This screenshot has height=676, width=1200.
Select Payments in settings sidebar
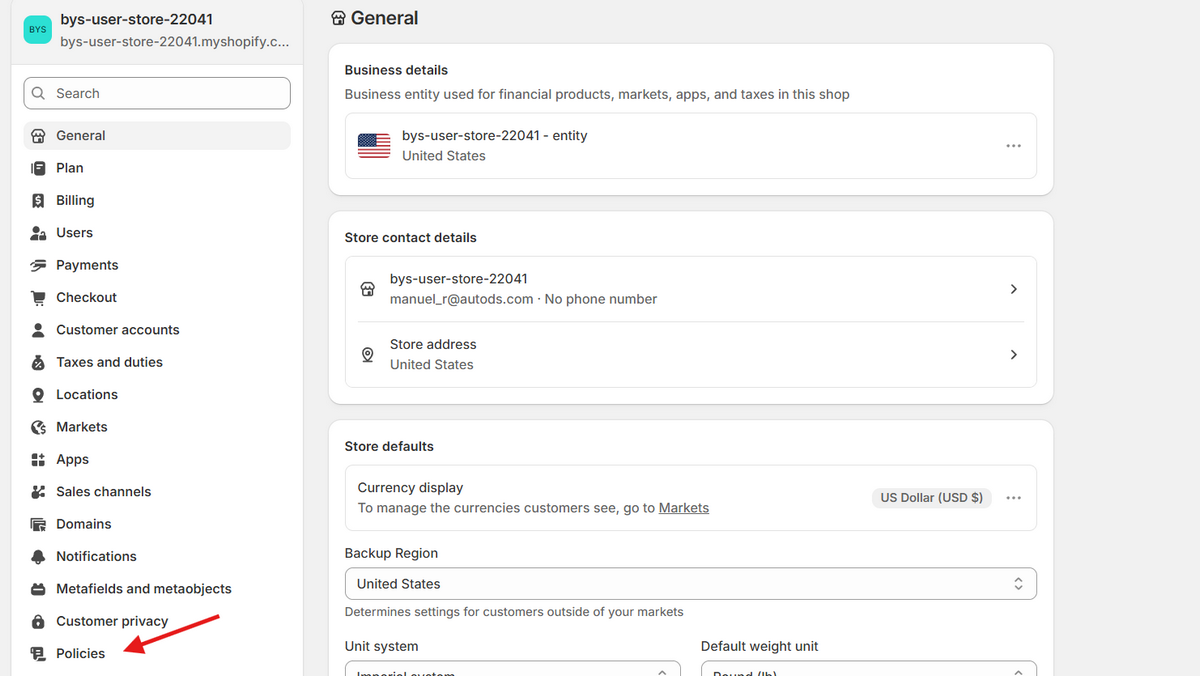click(157, 265)
